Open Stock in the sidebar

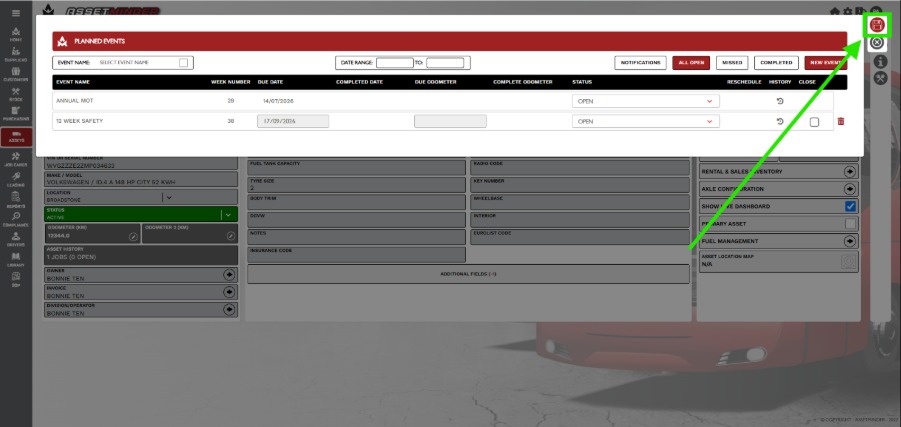pyautogui.click(x=16, y=94)
